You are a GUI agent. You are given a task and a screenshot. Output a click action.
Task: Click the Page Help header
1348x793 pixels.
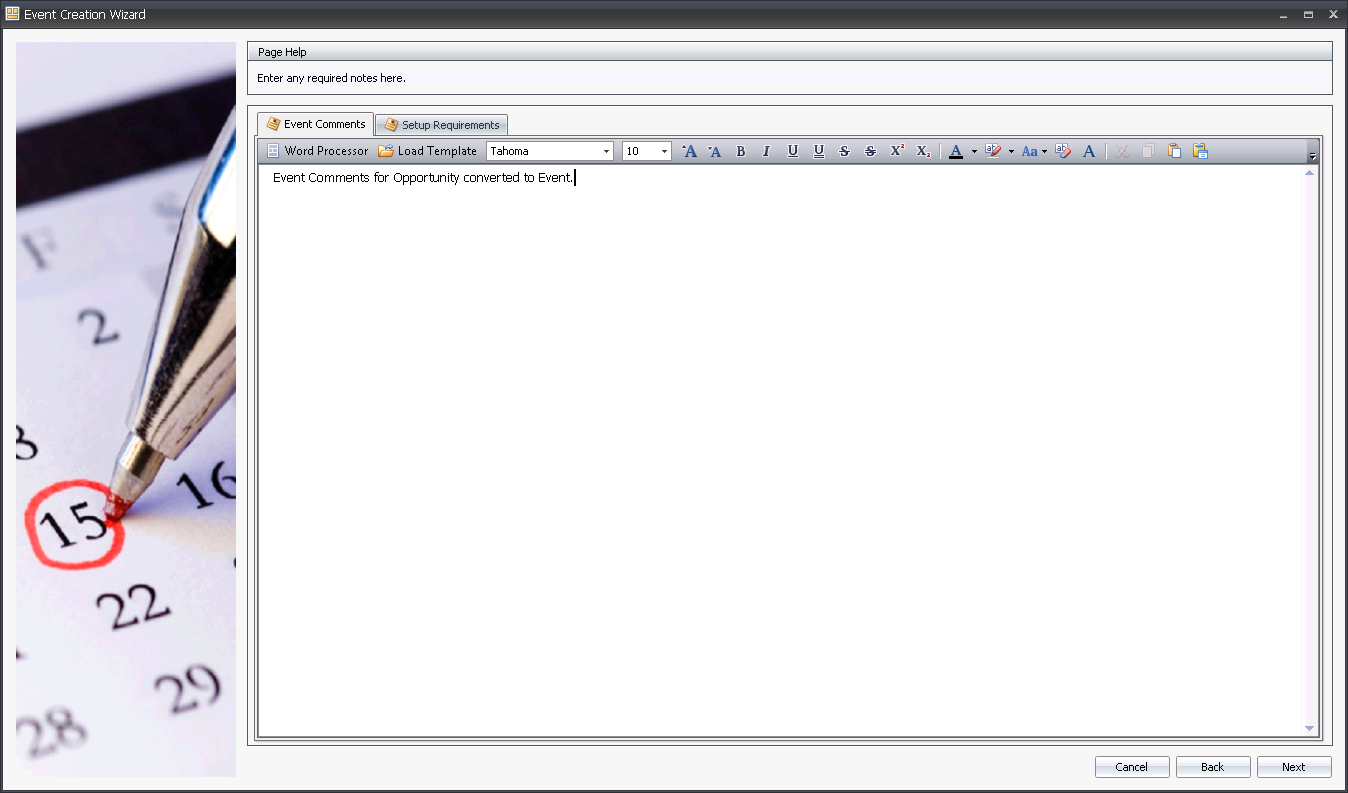click(790, 51)
